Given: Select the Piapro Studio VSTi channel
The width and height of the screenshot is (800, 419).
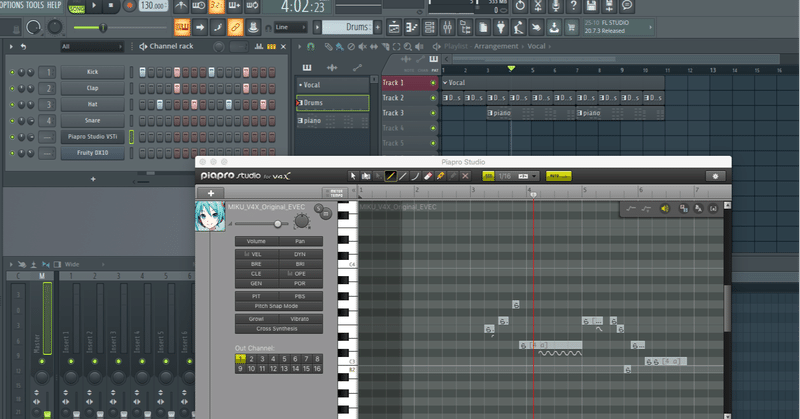Looking at the screenshot, I should tap(92, 137).
